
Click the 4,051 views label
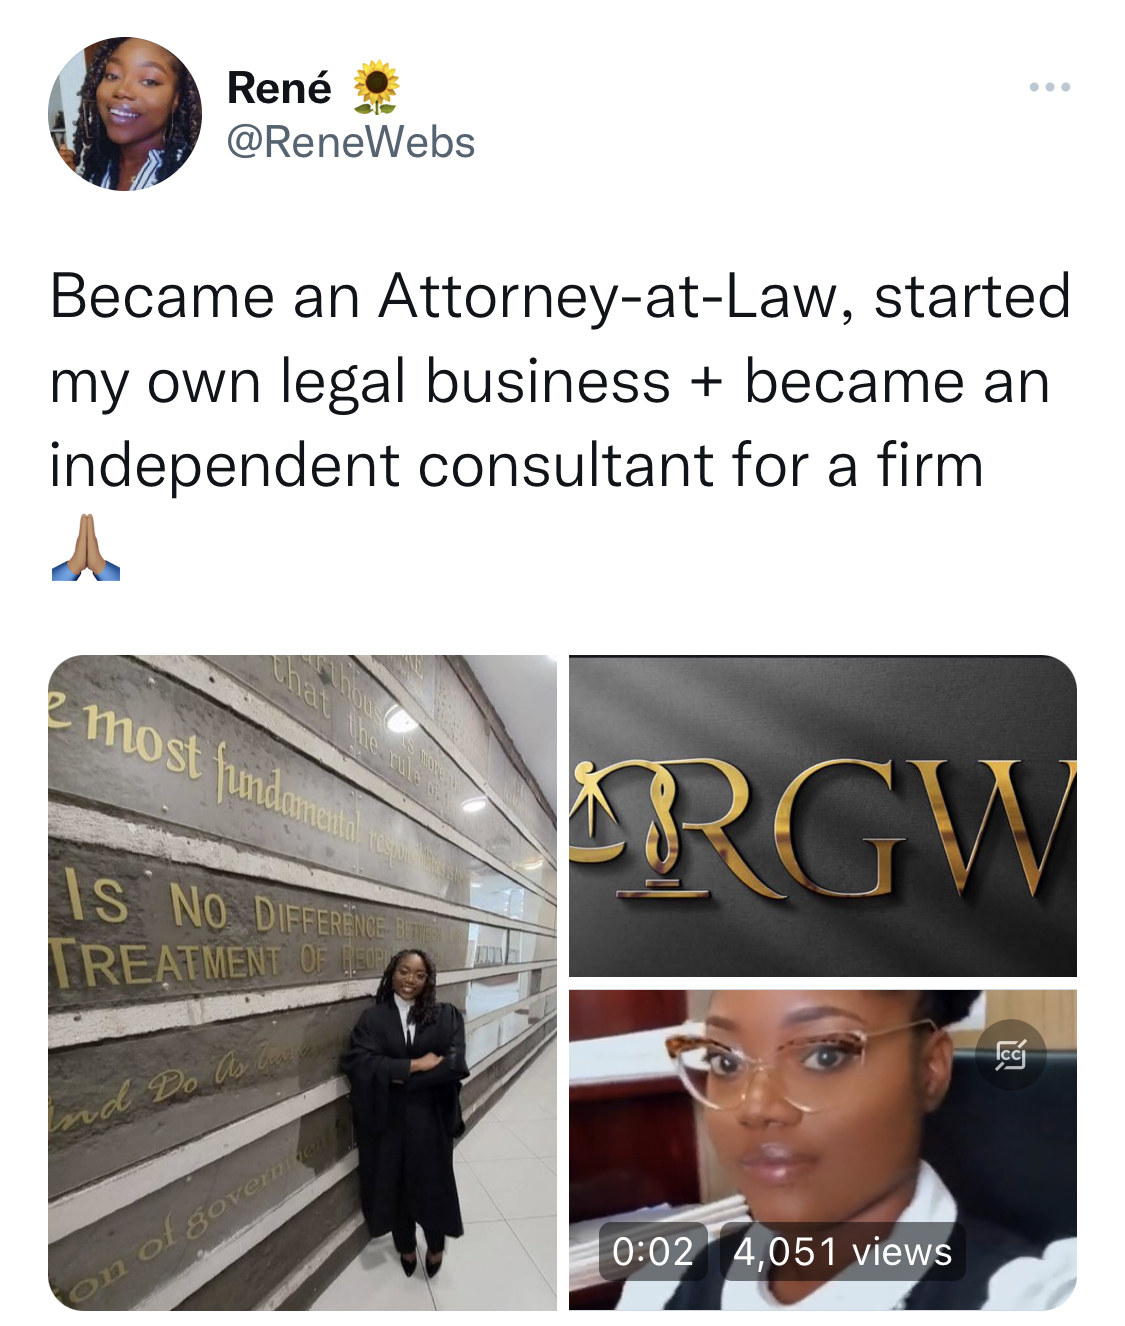(x=842, y=1251)
